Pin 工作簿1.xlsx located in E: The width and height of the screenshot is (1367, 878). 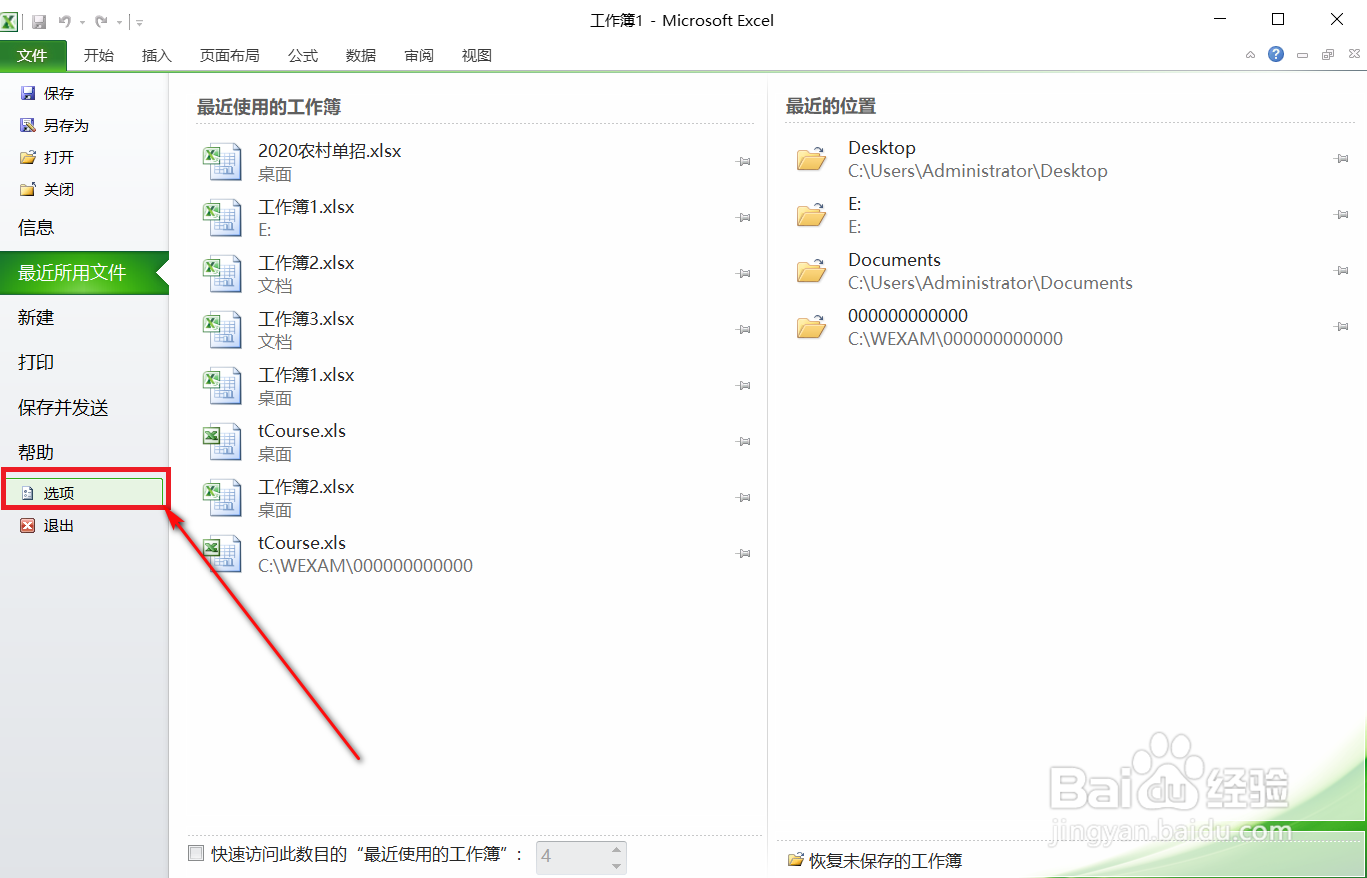(744, 217)
